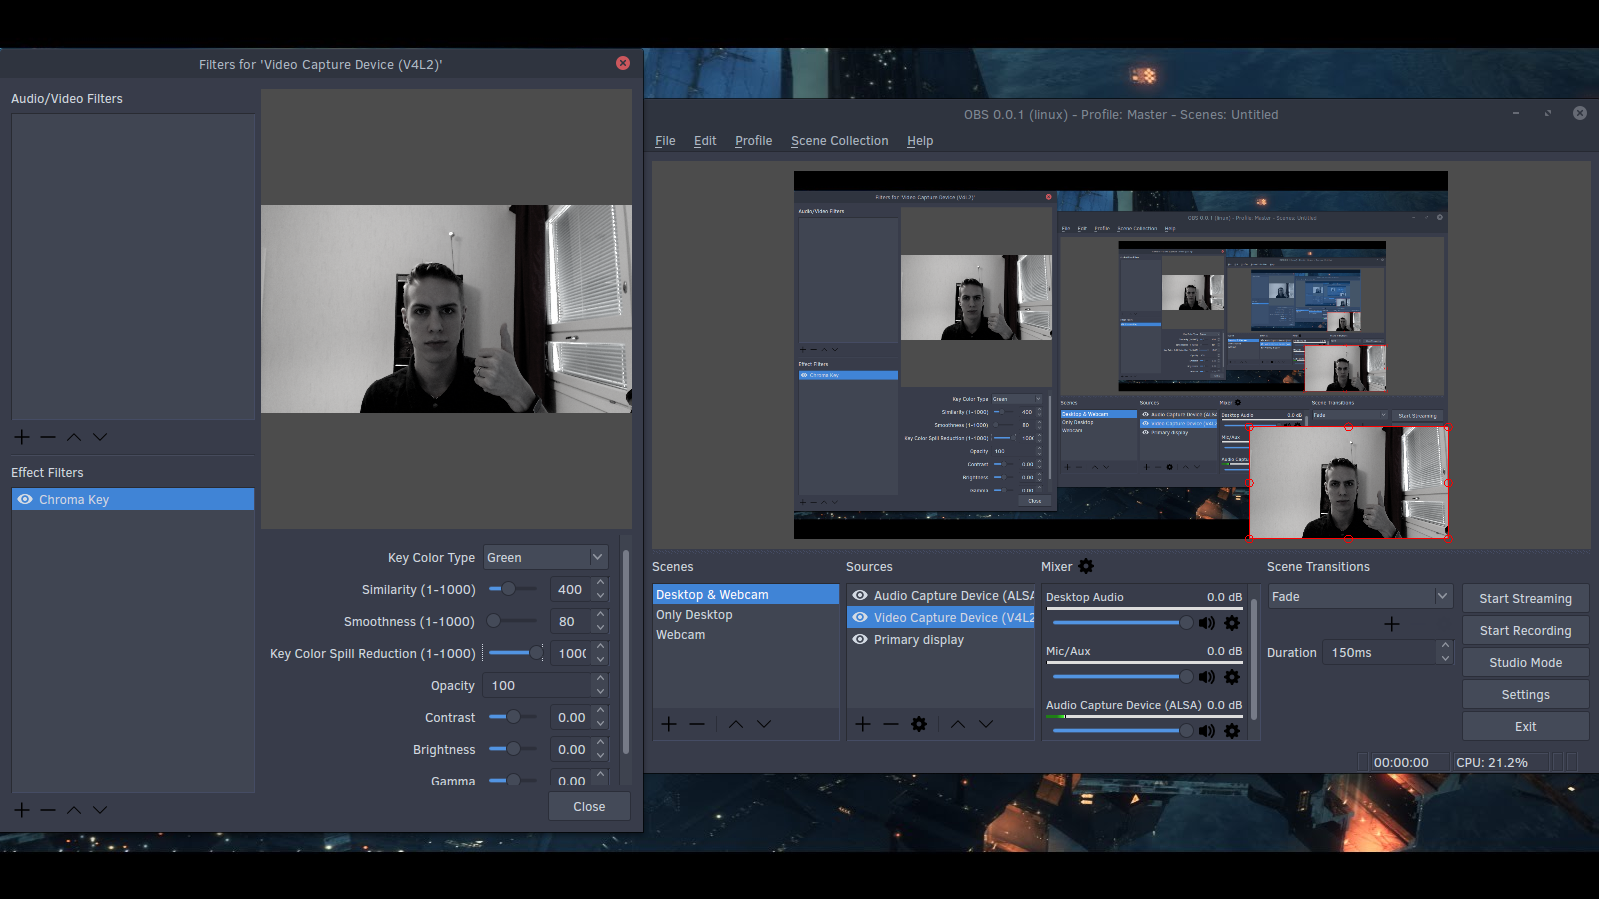
Task: Click Close button in Filters dialog
Action: [x=589, y=807]
